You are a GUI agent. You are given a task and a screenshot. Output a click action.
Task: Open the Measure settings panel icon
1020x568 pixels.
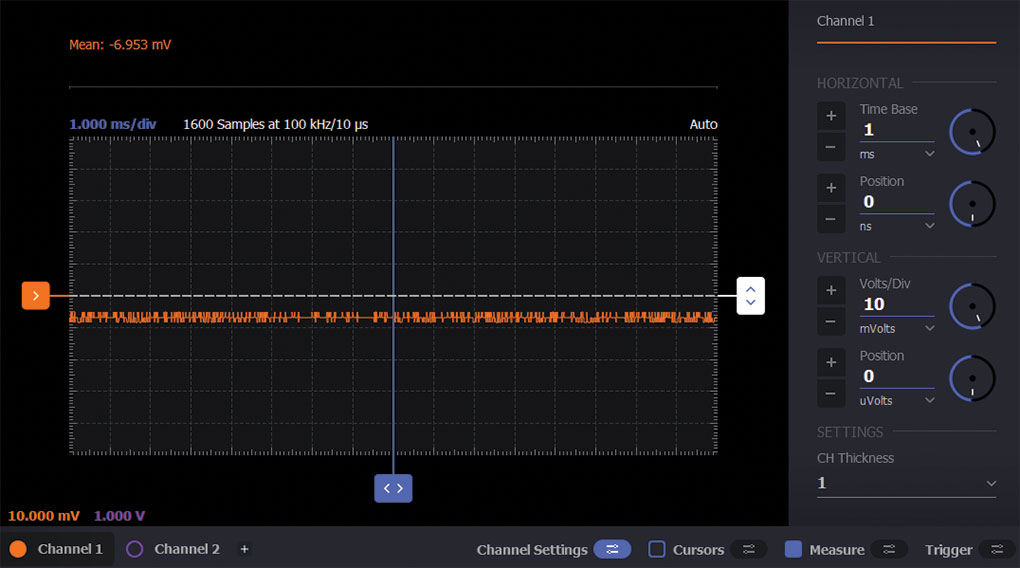pos(889,550)
